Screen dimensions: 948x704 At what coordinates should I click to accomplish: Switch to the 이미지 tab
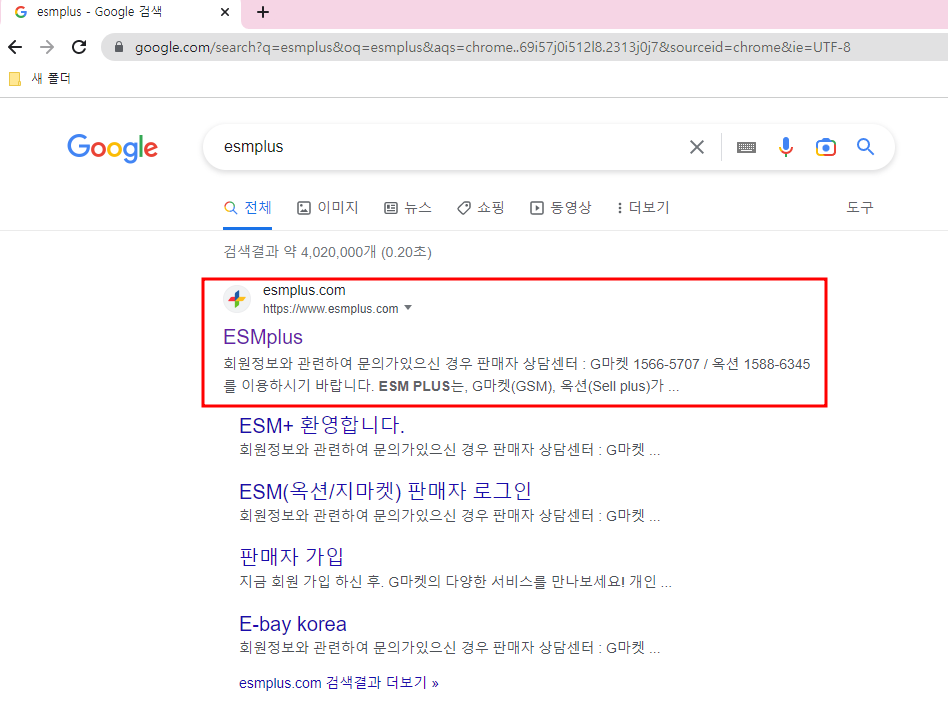tap(328, 208)
